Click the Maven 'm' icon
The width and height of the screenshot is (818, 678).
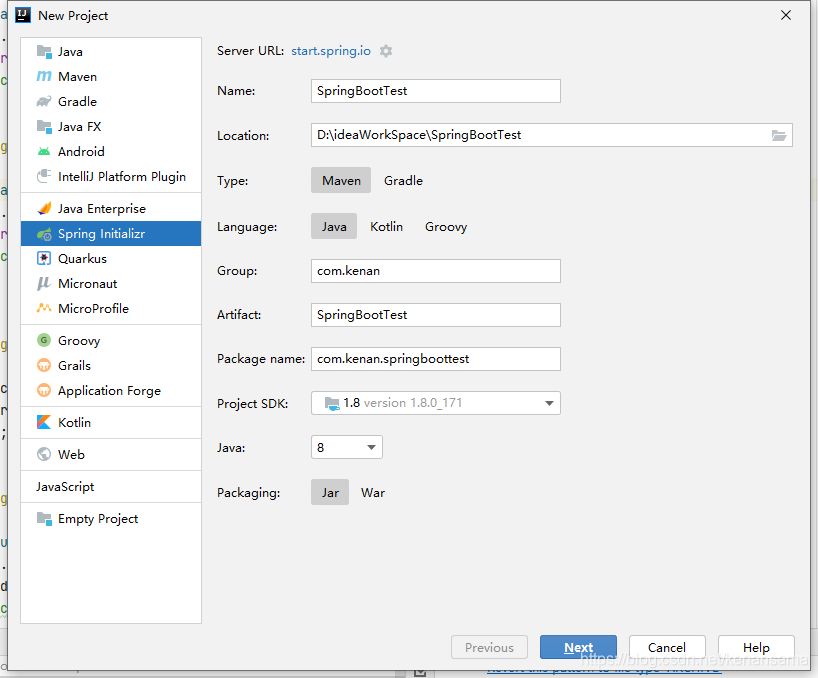coord(44,77)
